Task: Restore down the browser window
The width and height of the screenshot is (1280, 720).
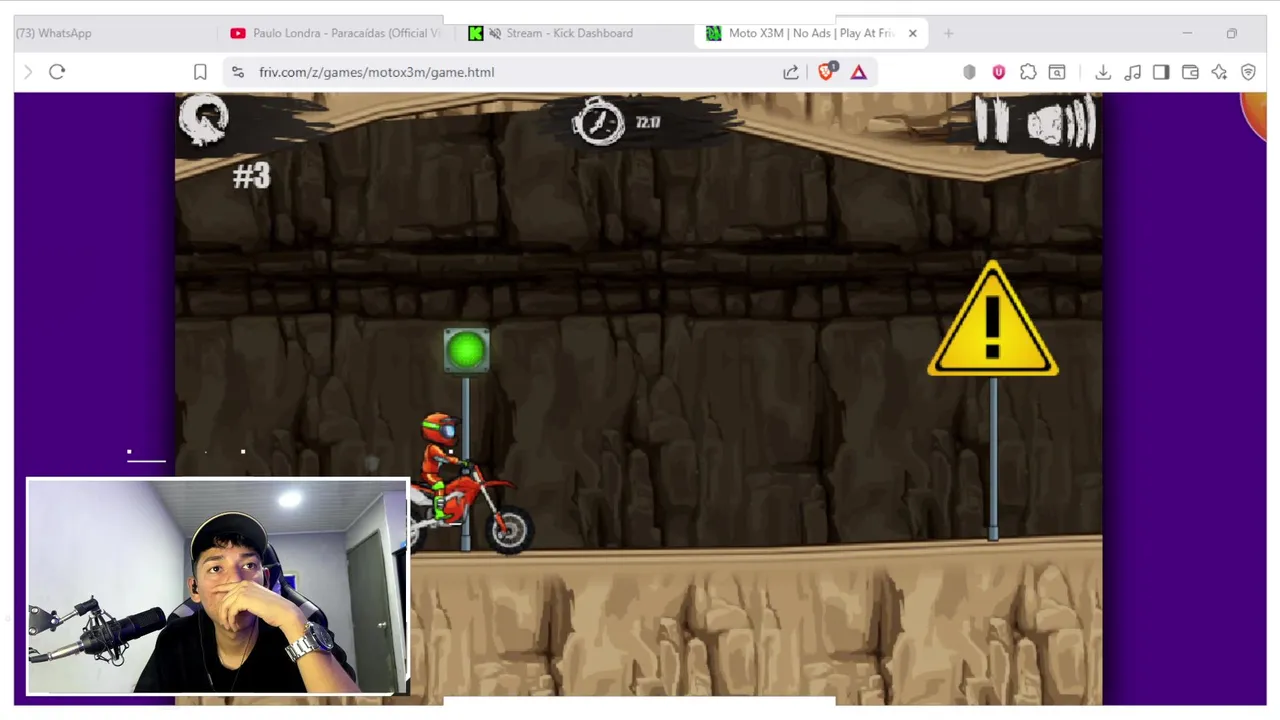Action: tap(1231, 33)
